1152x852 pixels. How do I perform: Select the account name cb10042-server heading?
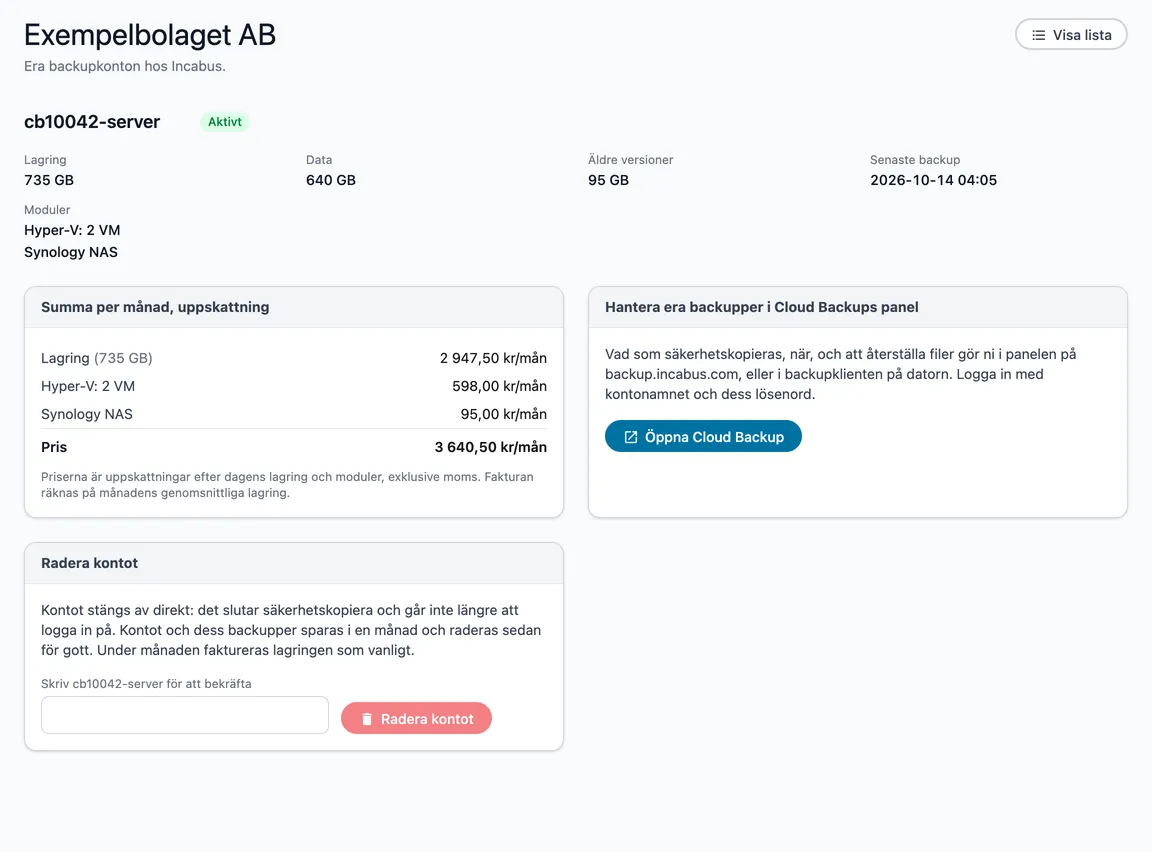pos(92,122)
